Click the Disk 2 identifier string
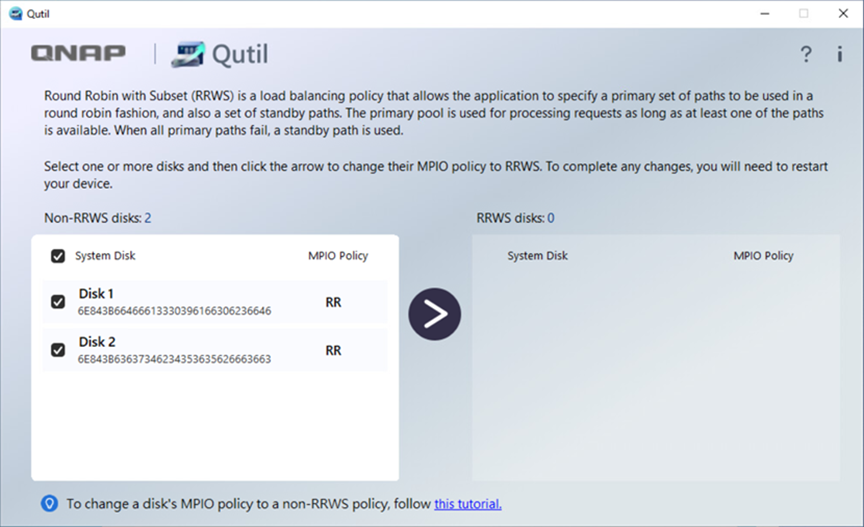The image size is (864, 527). coord(175,359)
